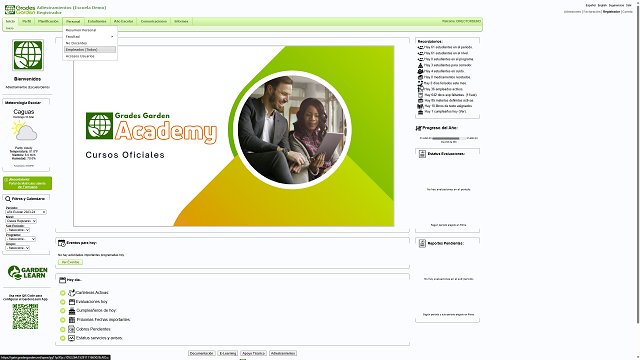Click the Garden Learn QR code
The height and width of the screenshot is (360, 640).
click(x=25, y=316)
